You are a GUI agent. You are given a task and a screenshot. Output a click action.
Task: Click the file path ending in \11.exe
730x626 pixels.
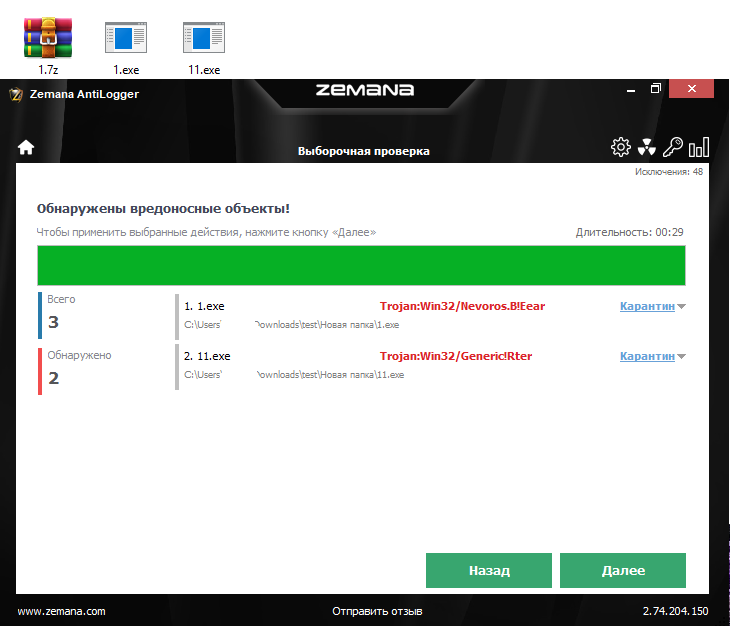294,375
